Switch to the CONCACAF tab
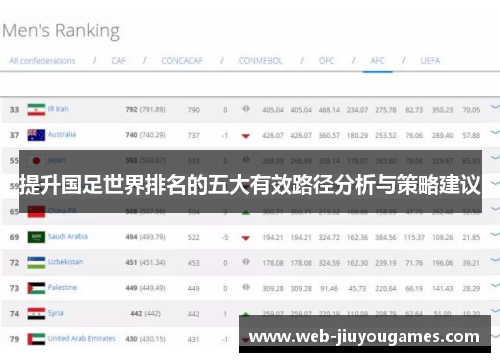Screen dimensions: 500x362 tap(182, 61)
